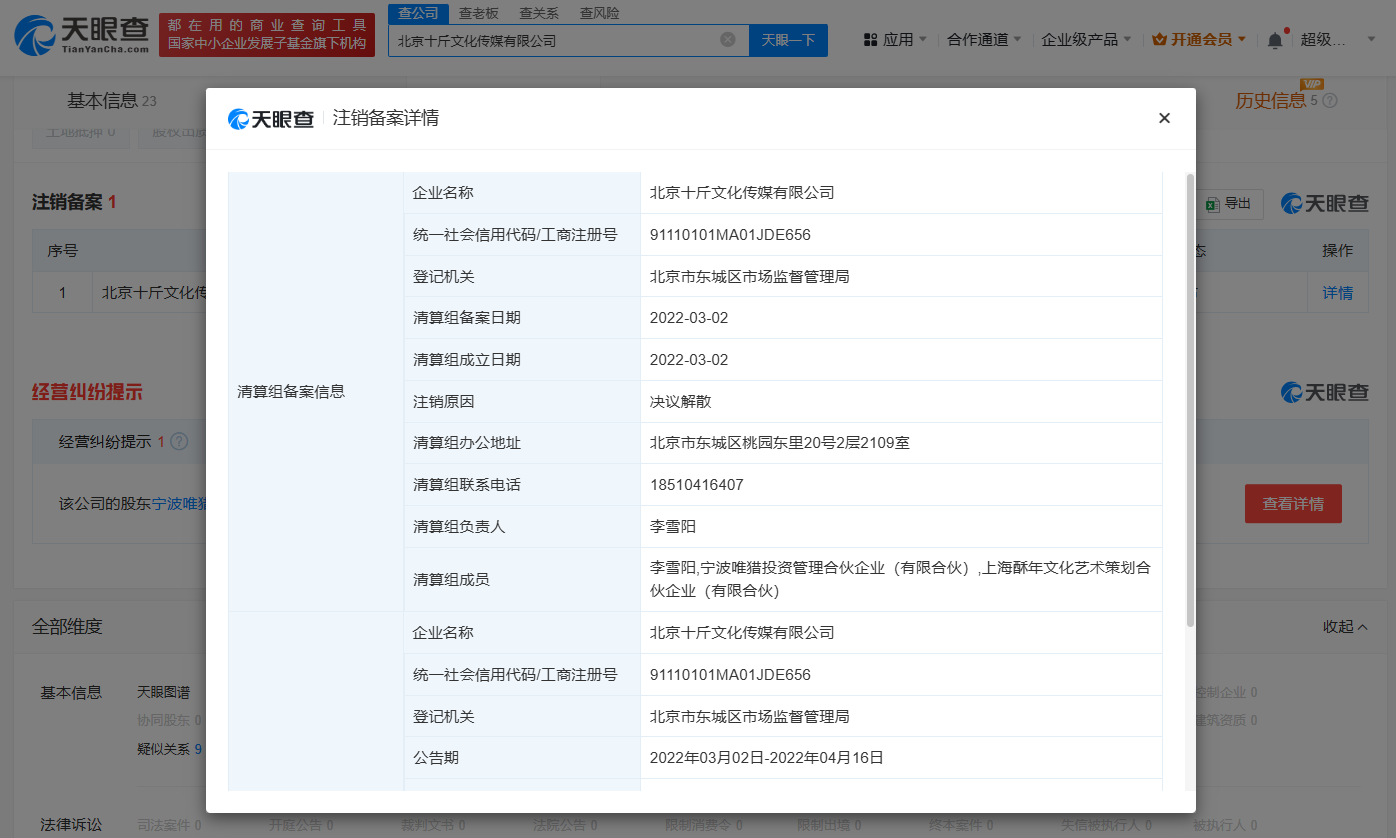Click the red 查看详情 button
This screenshot has width=1396, height=838.
1293,503
